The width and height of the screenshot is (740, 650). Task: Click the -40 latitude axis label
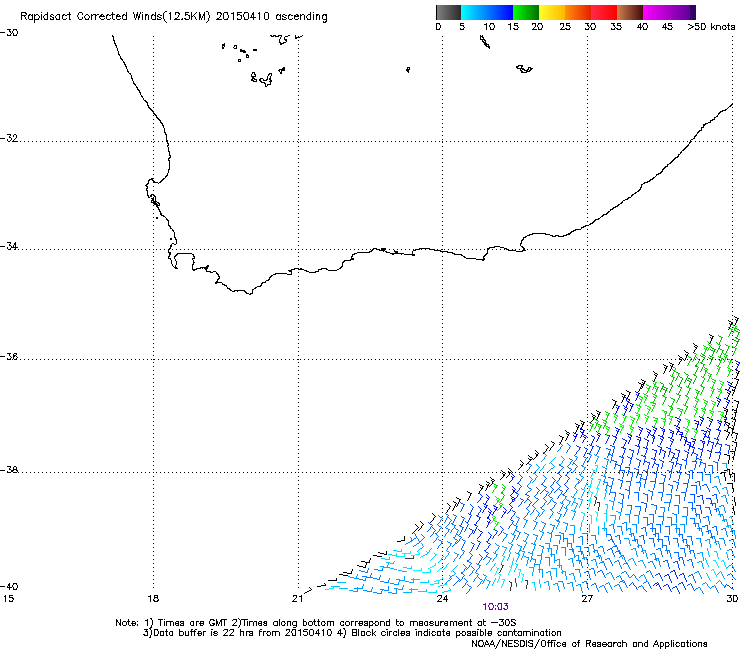point(9,586)
